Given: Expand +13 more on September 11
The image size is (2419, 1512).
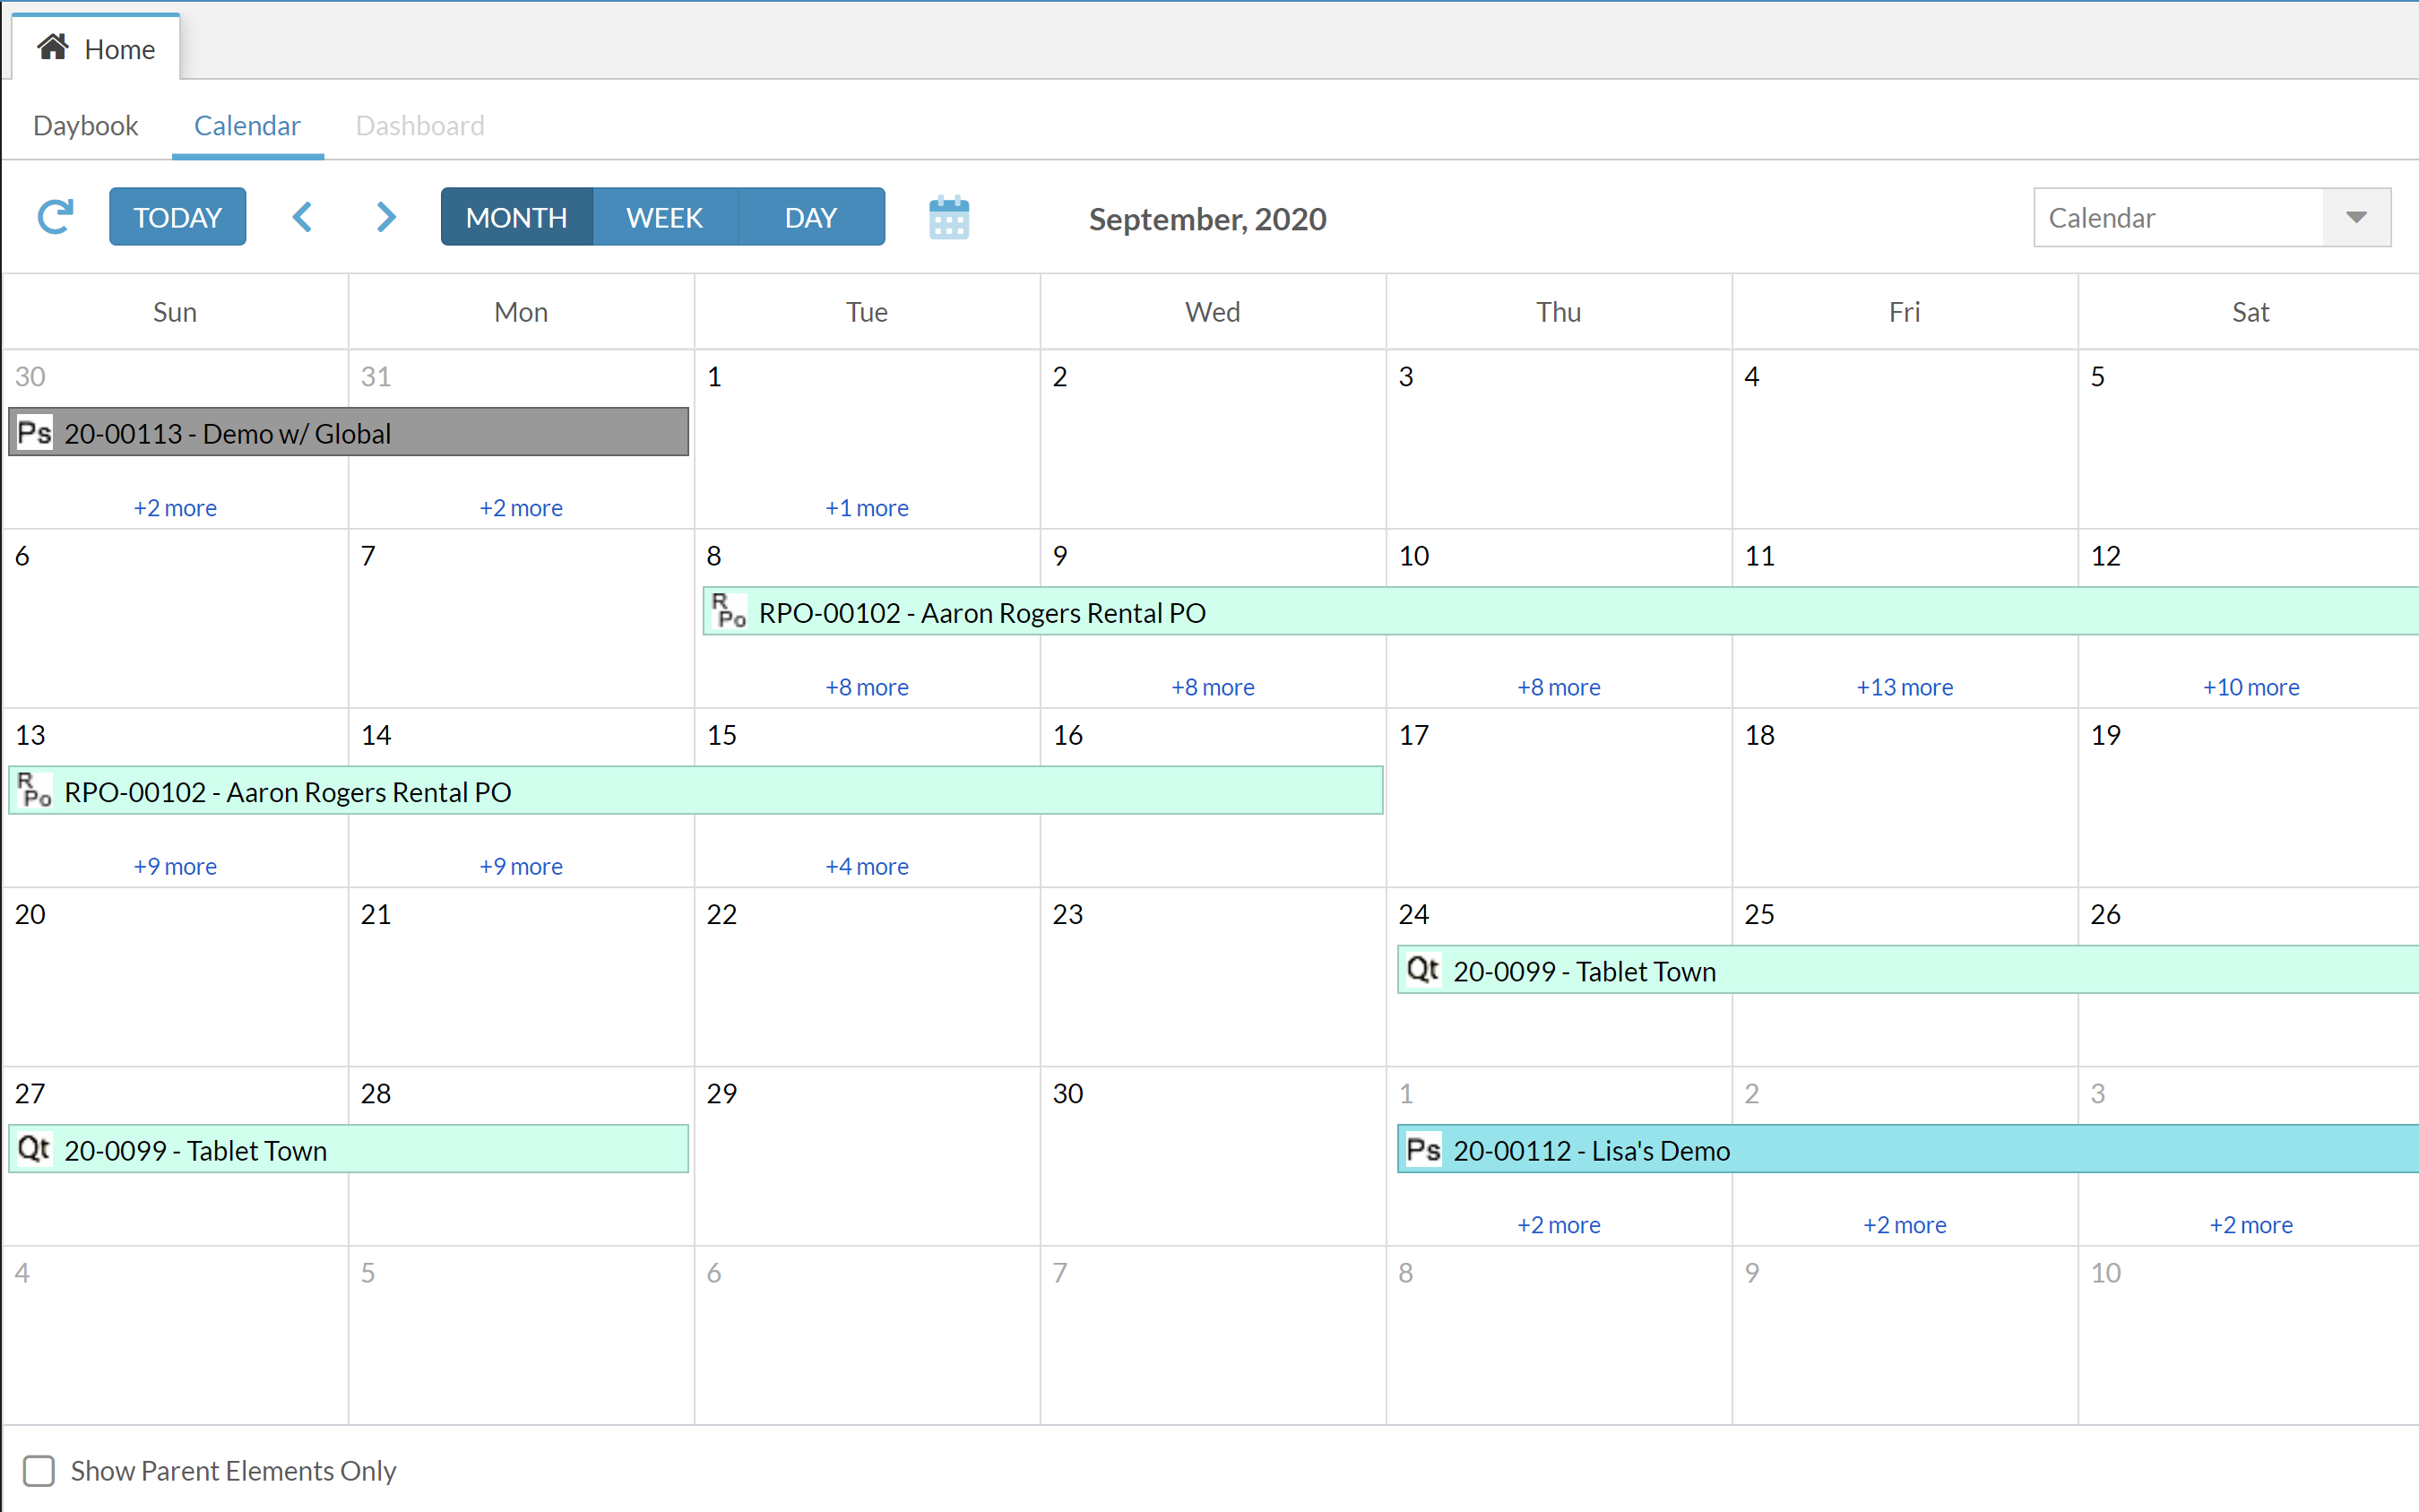Looking at the screenshot, I should pyautogui.click(x=1905, y=686).
